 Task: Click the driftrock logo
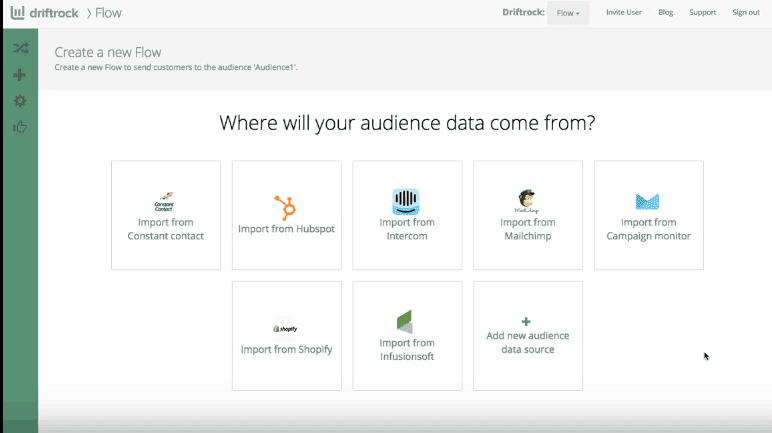[44, 13]
